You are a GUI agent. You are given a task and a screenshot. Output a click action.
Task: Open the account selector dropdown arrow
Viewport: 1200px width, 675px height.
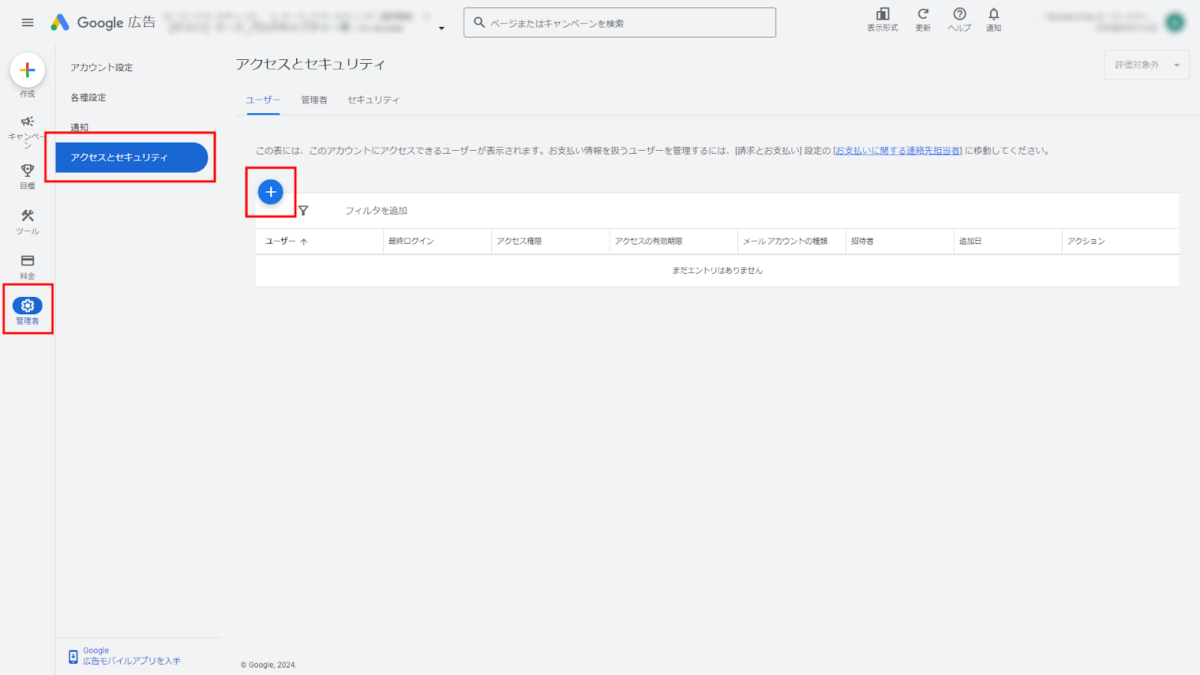click(441, 28)
